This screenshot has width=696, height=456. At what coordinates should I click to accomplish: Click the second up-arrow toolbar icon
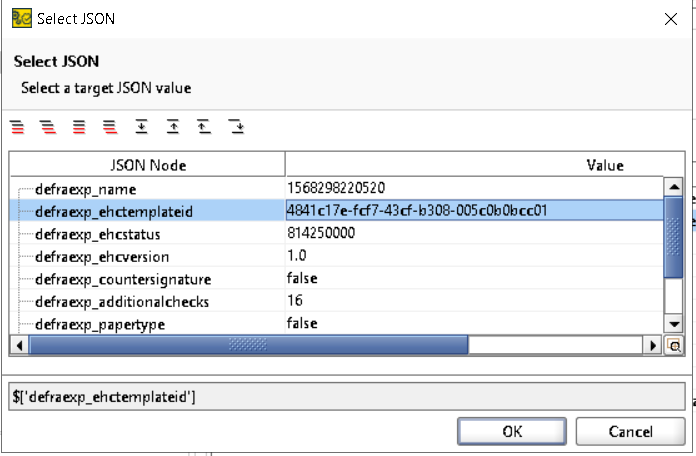tap(204, 127)
